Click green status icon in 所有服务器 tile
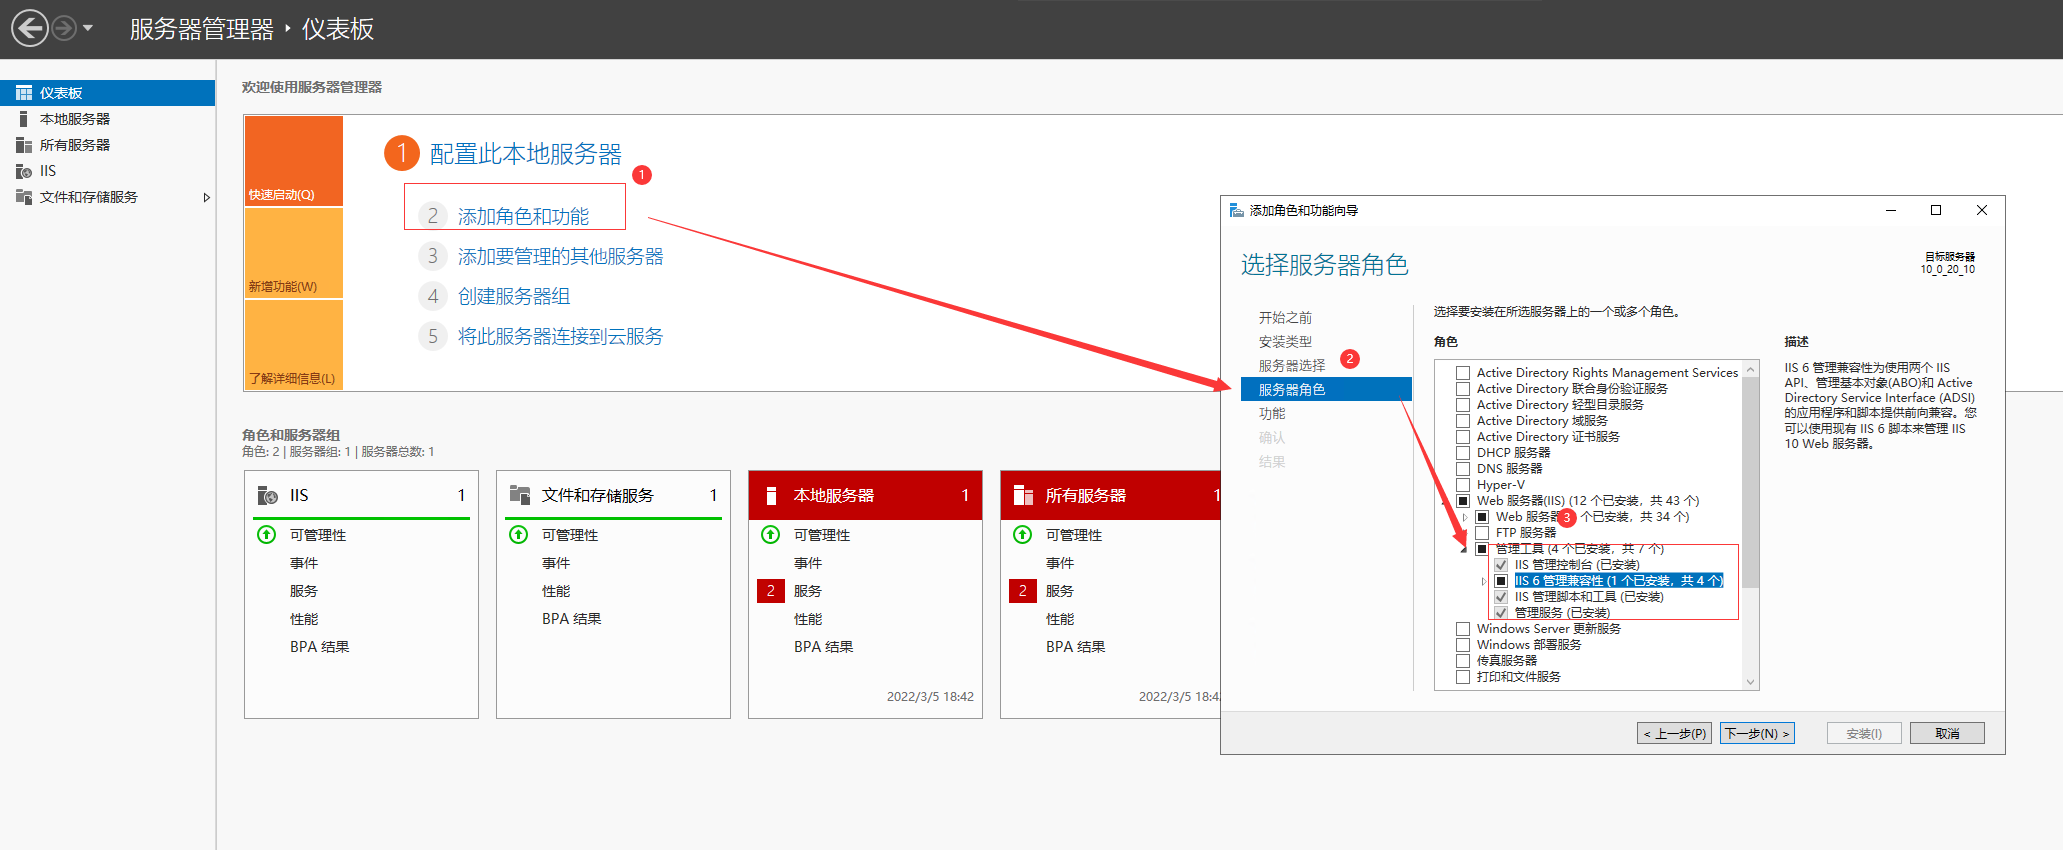Screen dimensions: 2063x850 [1023, 535]
